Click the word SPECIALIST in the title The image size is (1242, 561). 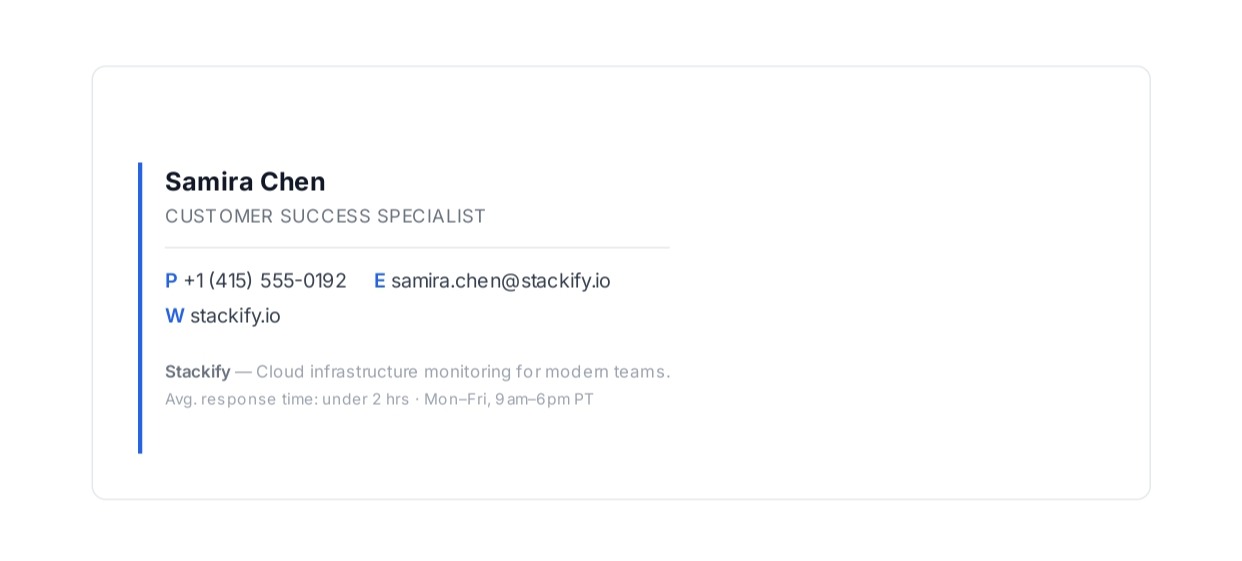[431, 216]
